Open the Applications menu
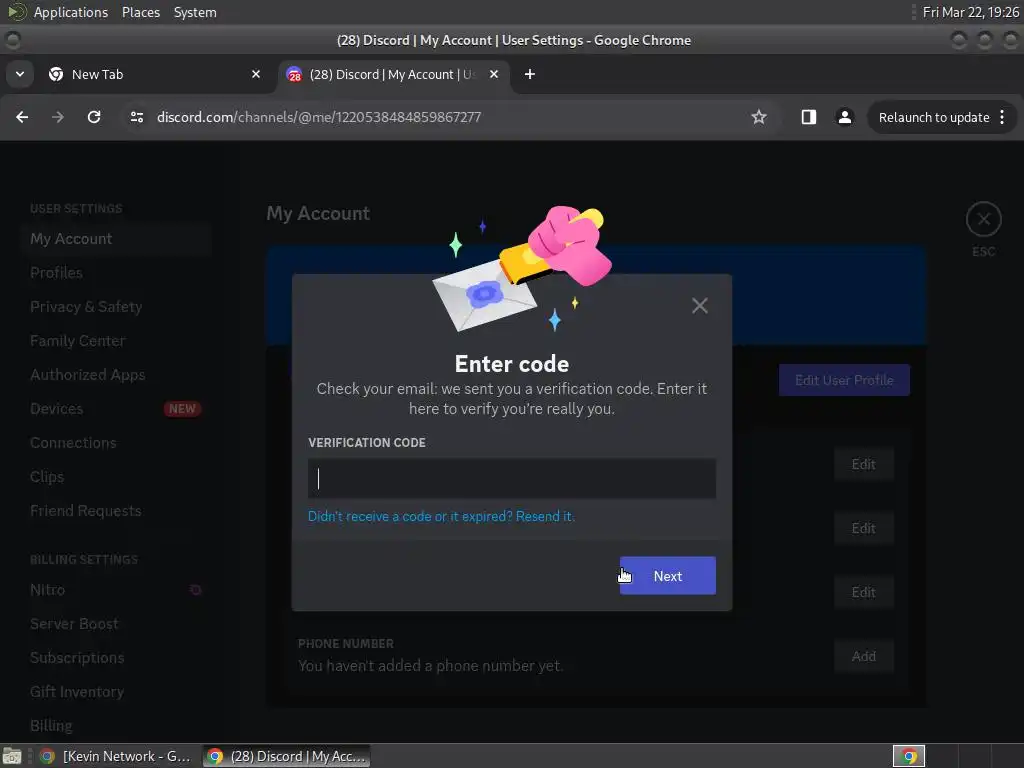The width and height of the screenshot is (1024, 768). tap(71, 12)
